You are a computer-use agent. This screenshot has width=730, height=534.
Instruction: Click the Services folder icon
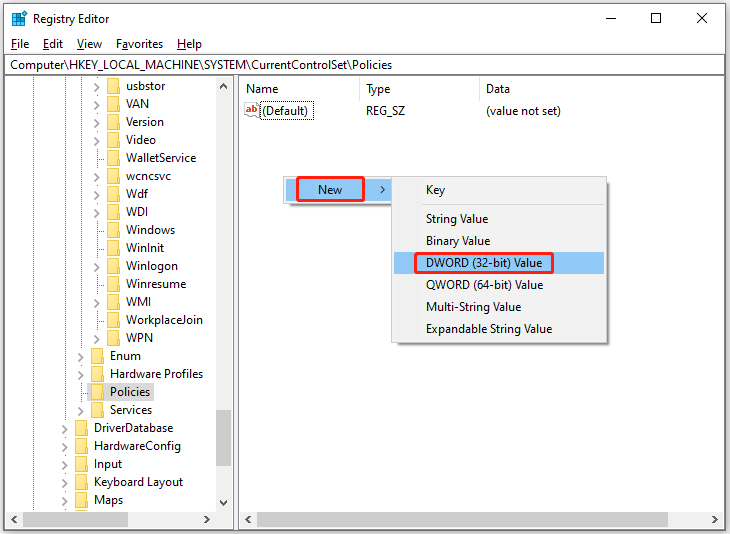click(x=98, y=410)
